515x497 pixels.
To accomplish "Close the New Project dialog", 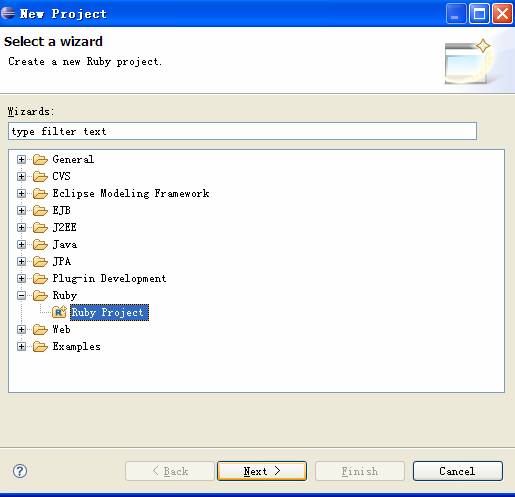I will point(502,14).
